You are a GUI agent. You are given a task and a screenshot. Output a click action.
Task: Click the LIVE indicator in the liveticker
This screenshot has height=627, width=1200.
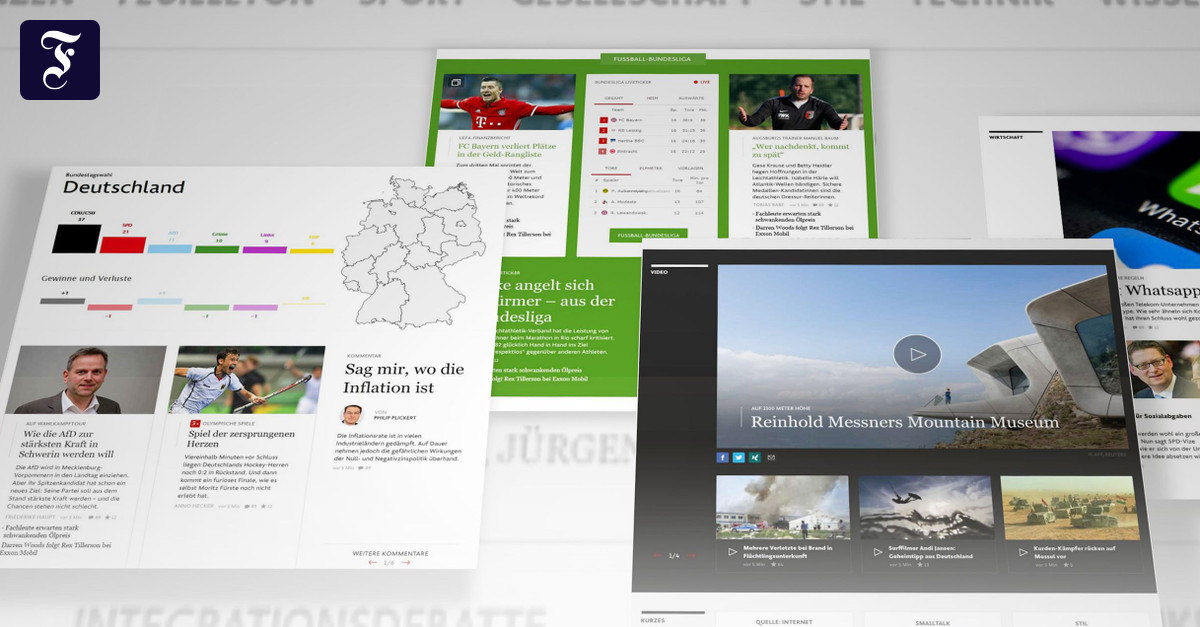click(x=702, y=82)
